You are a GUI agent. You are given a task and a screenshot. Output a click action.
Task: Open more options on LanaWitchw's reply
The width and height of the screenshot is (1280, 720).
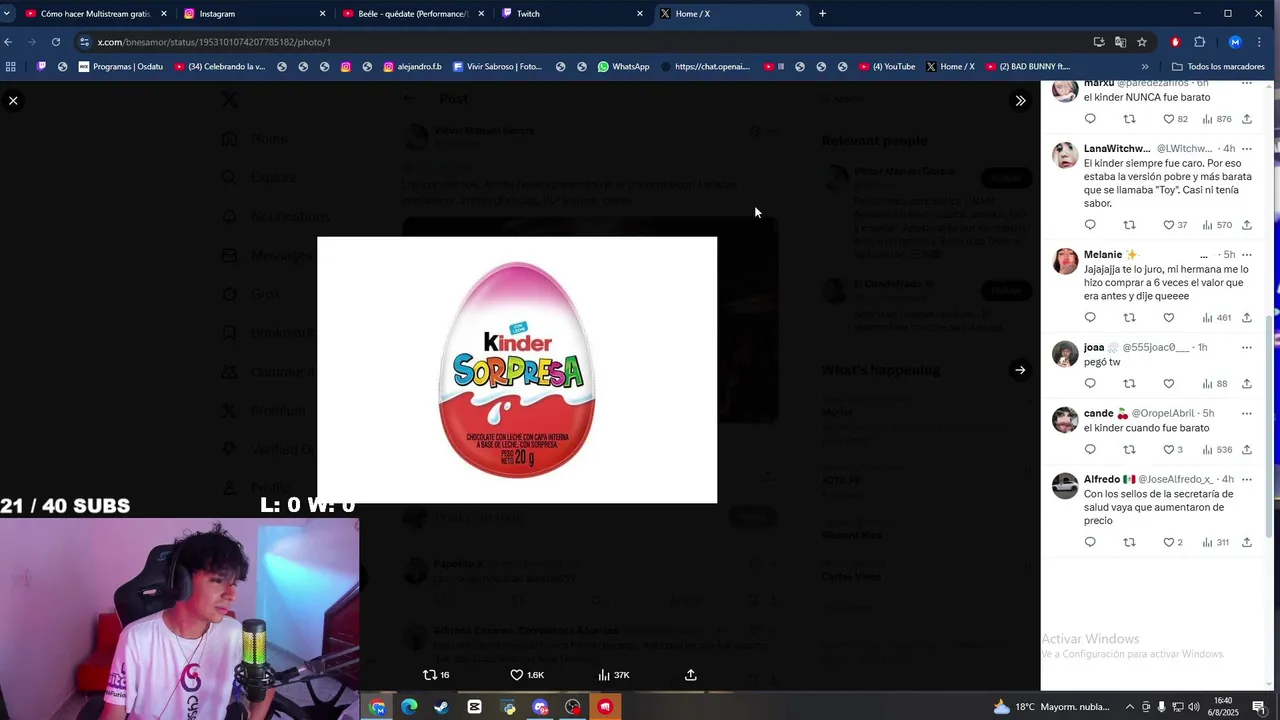tap(1247, 149)
